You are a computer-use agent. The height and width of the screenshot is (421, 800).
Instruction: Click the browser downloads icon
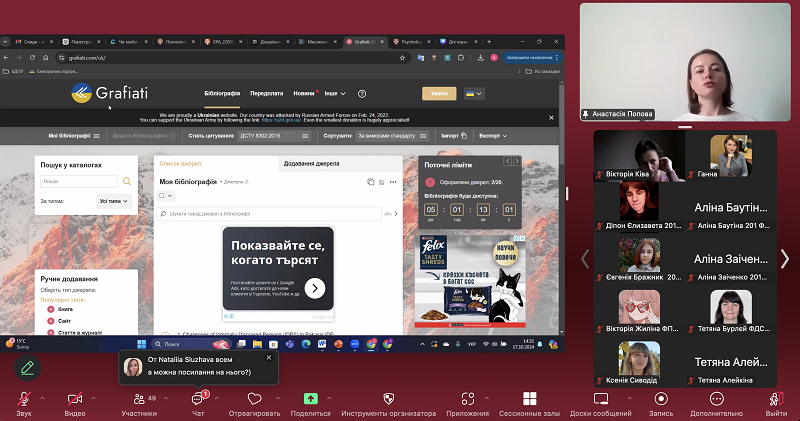(x=481, y=58)
